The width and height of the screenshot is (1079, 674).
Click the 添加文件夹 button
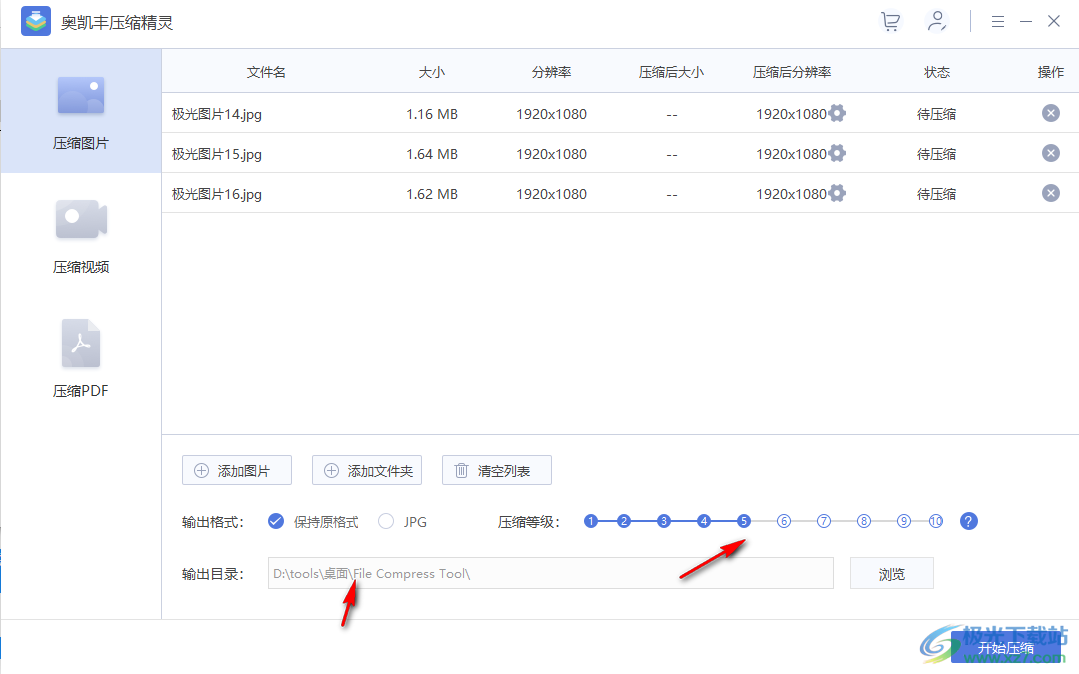(367, 470)
